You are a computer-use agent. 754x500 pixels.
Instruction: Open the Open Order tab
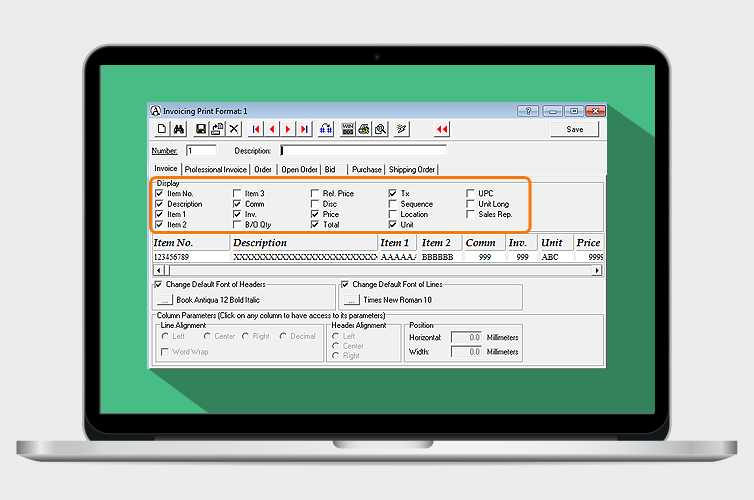(x=300, y=169)
